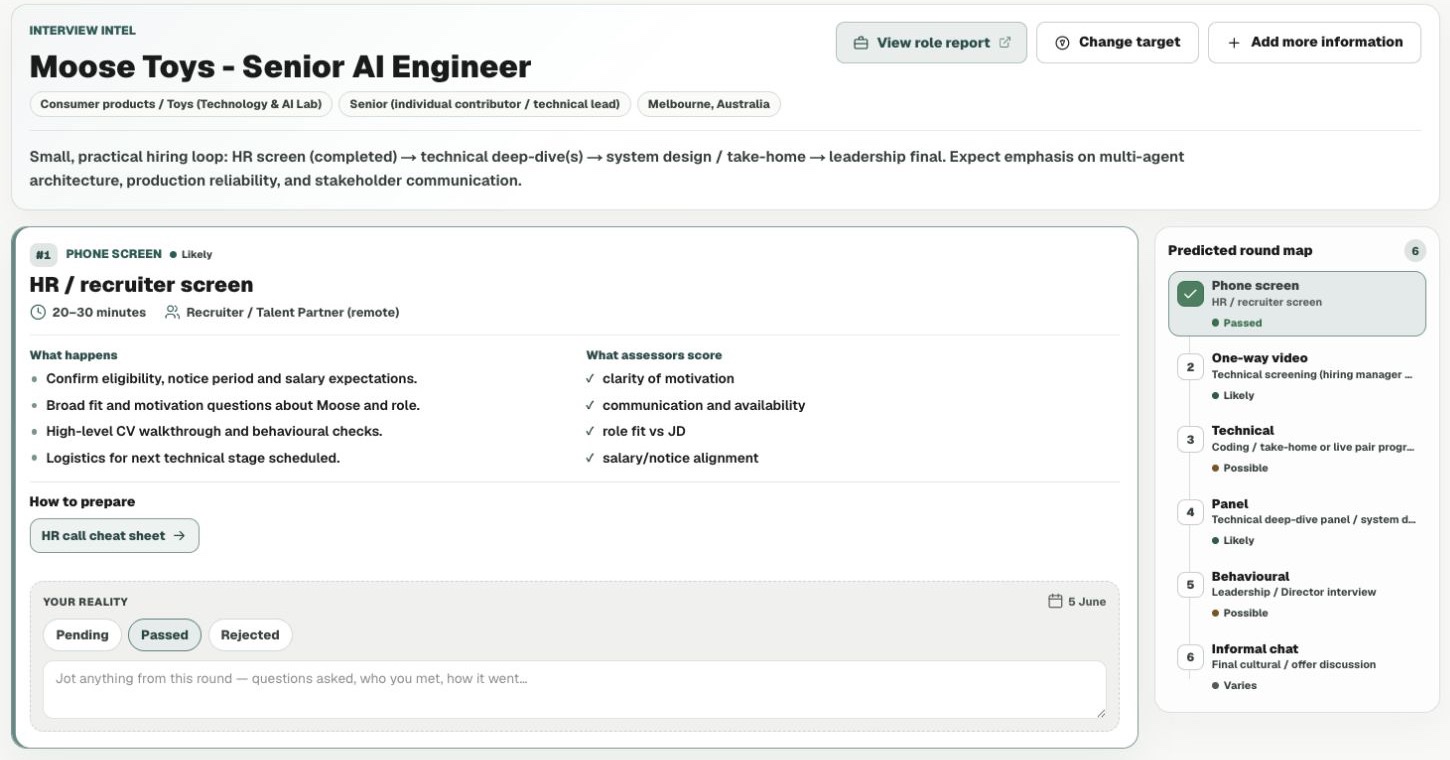Open the View role report button
This screenshot has width=1450, height=760.
[931, 43]
